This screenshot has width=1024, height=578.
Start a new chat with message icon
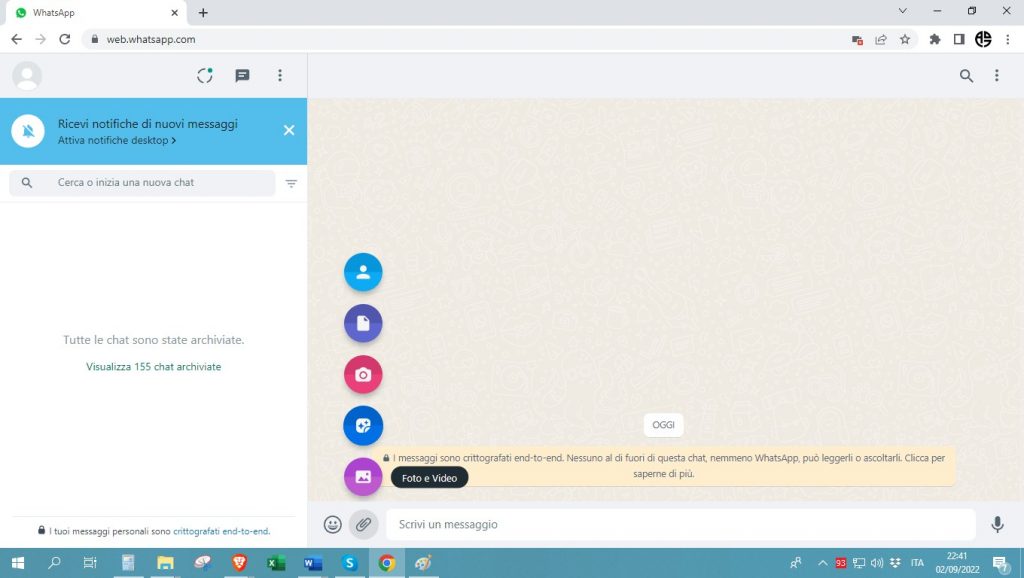242,76
